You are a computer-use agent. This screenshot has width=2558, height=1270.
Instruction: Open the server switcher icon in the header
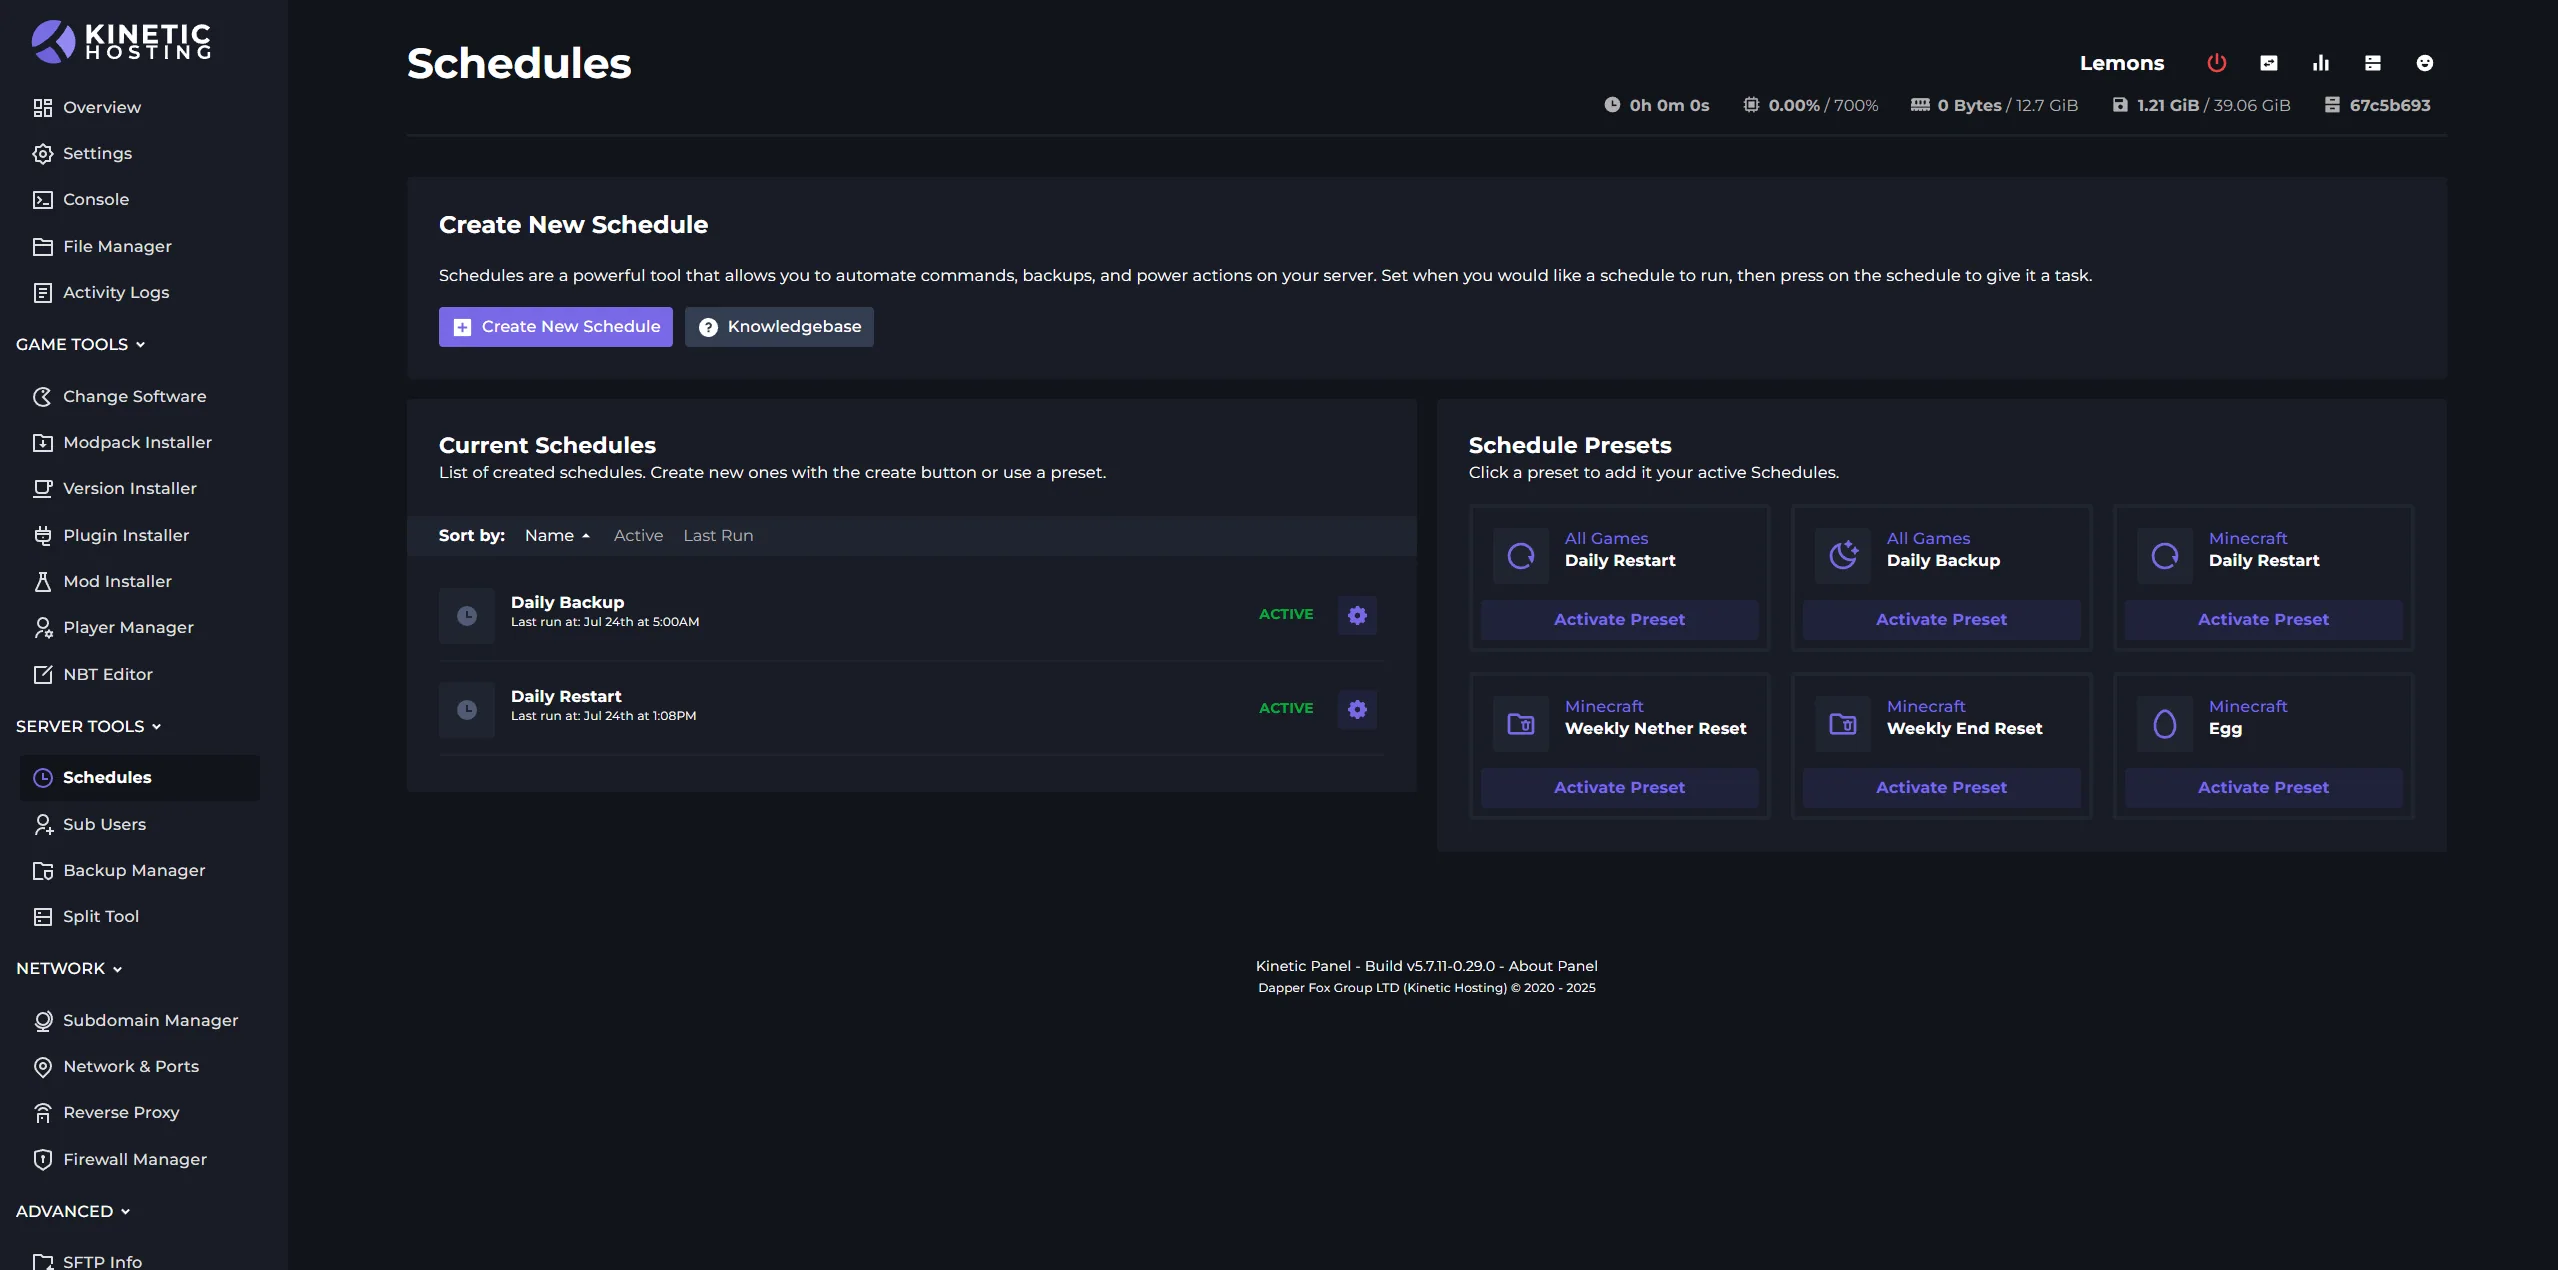click(x=2269, y=62)
